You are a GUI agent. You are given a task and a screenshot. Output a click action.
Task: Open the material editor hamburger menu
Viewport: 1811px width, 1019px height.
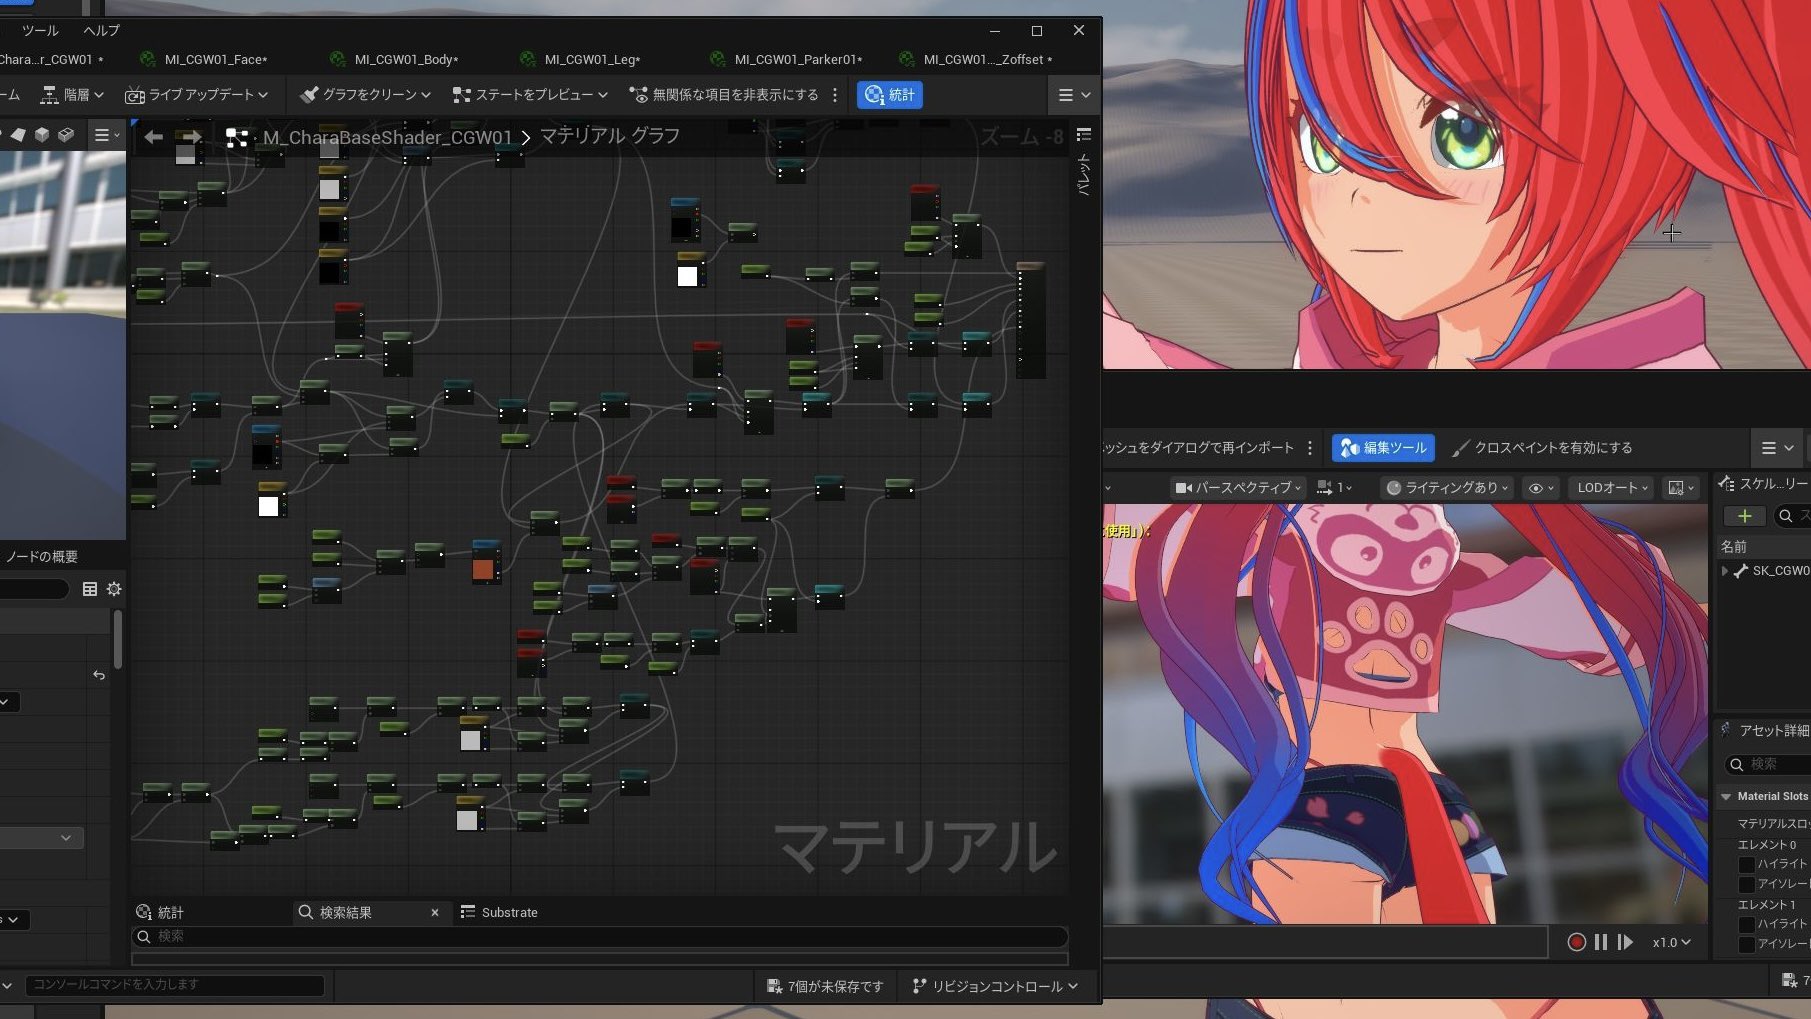[1074, 95]
